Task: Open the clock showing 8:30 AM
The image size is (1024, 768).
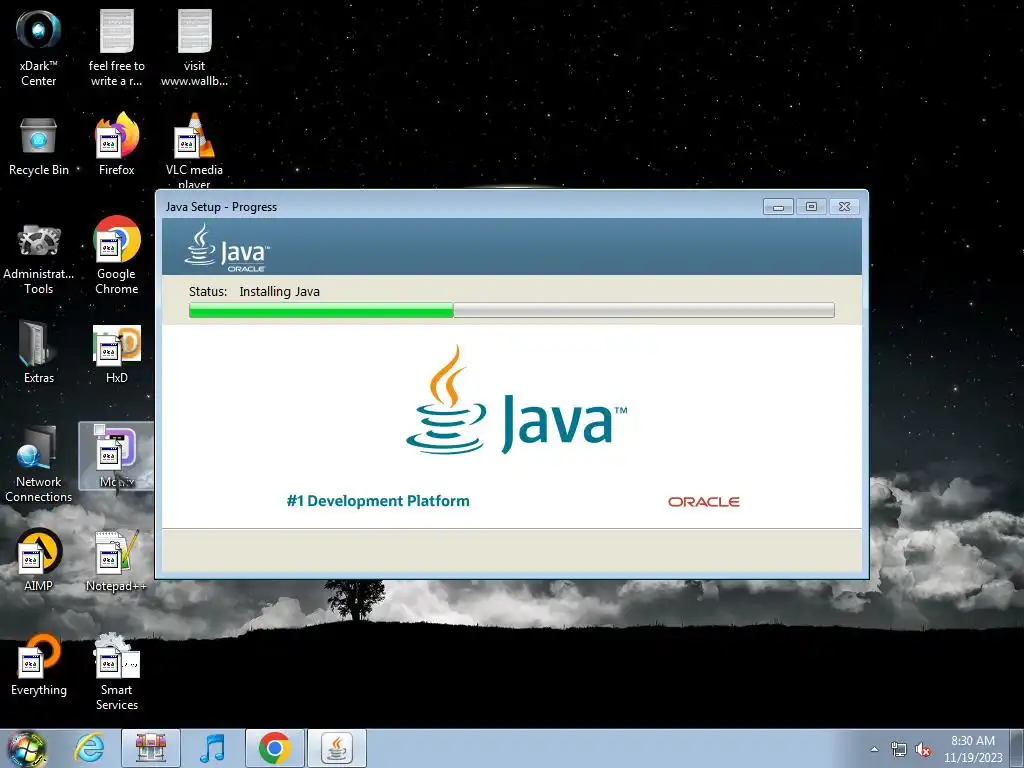Action: click(x=972, y=749)
